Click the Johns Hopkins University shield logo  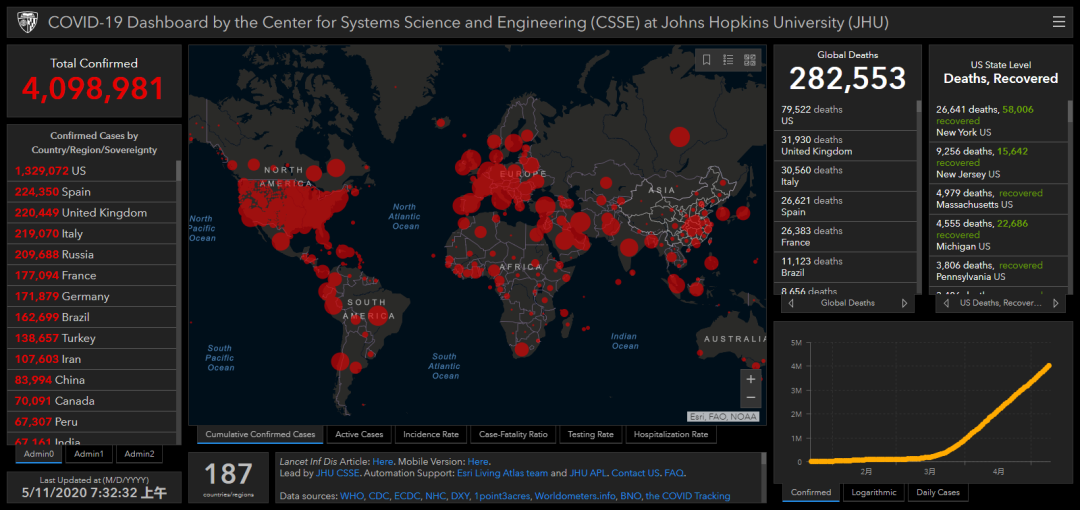coord(28,22)
